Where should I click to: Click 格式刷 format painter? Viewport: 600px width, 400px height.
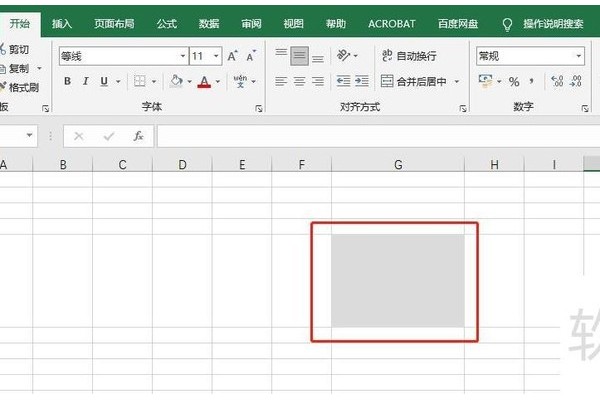(x=20, y=88)
